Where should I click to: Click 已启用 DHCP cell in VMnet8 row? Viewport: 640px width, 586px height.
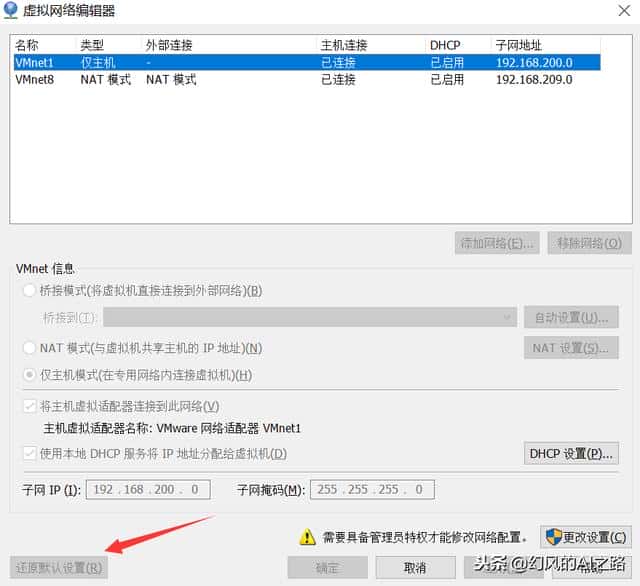point(447,80)
